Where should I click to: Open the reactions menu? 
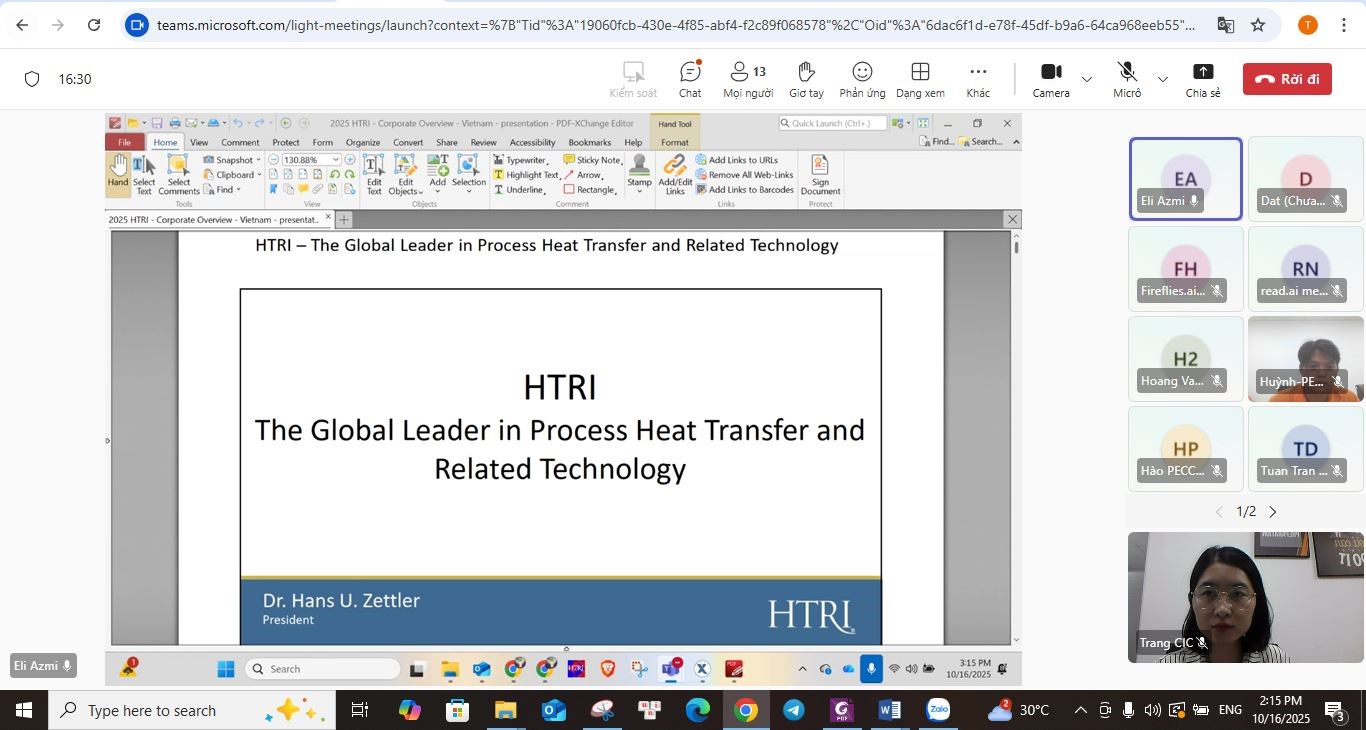pyautogui.click(x=862, y=79)
